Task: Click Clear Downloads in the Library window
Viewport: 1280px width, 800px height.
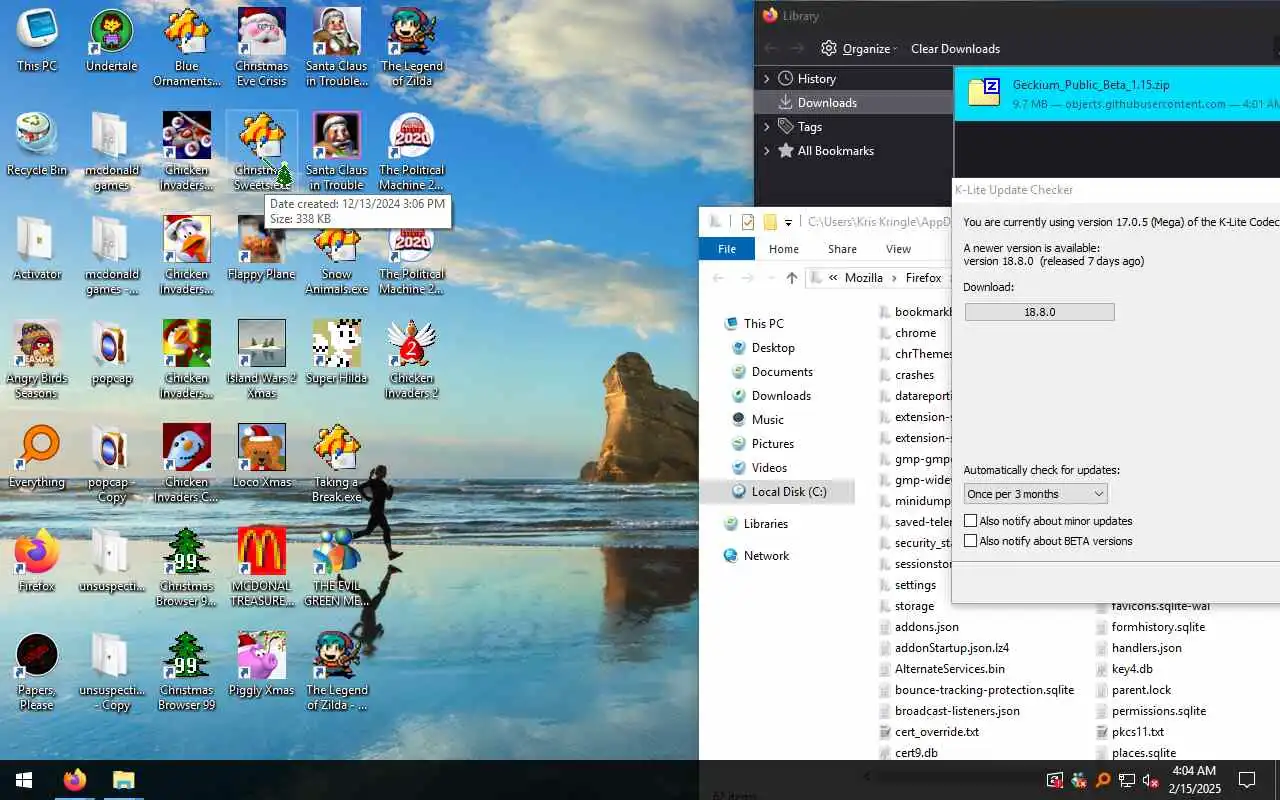Action: pyautogui.click(x=955, y=48)
